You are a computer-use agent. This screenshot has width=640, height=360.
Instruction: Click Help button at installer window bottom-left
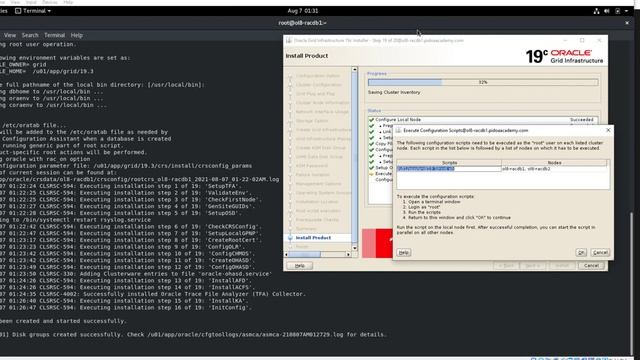300,266
